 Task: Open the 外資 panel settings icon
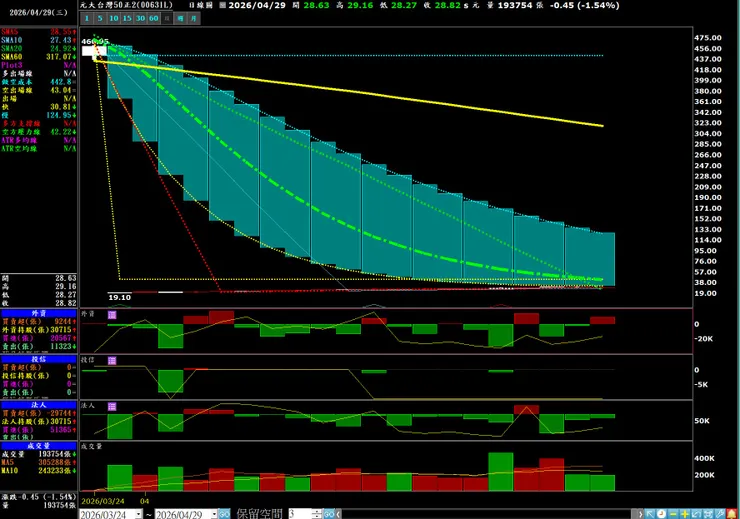point(112,315)
